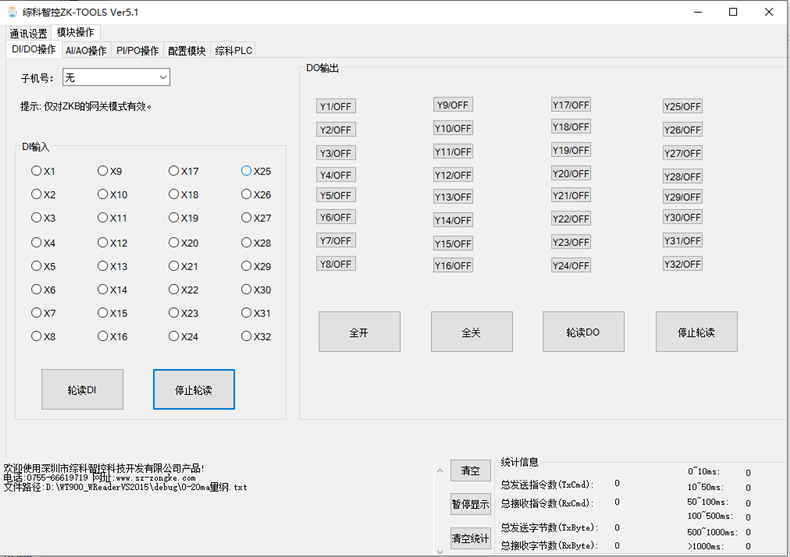790x557 pixels.
Task: Turn all outputs off with 全关
Action: (472, 332)
